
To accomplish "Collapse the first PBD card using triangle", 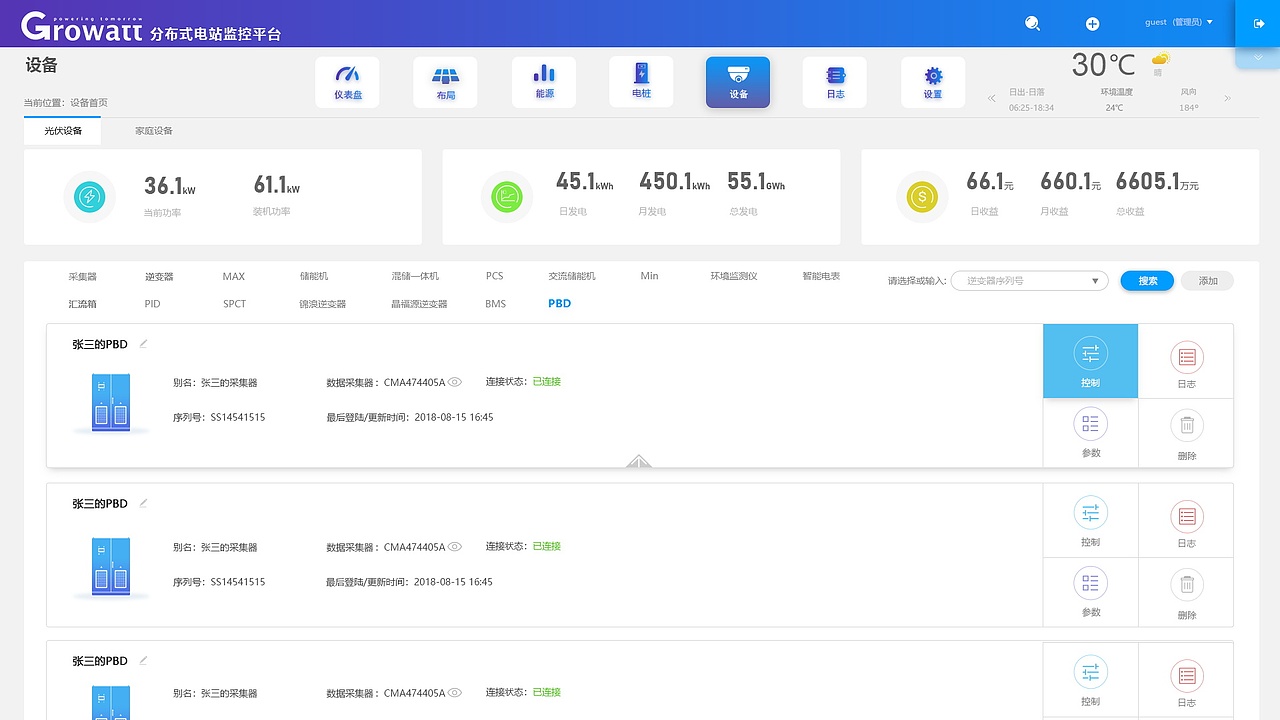I will click(x=639, y=461).
